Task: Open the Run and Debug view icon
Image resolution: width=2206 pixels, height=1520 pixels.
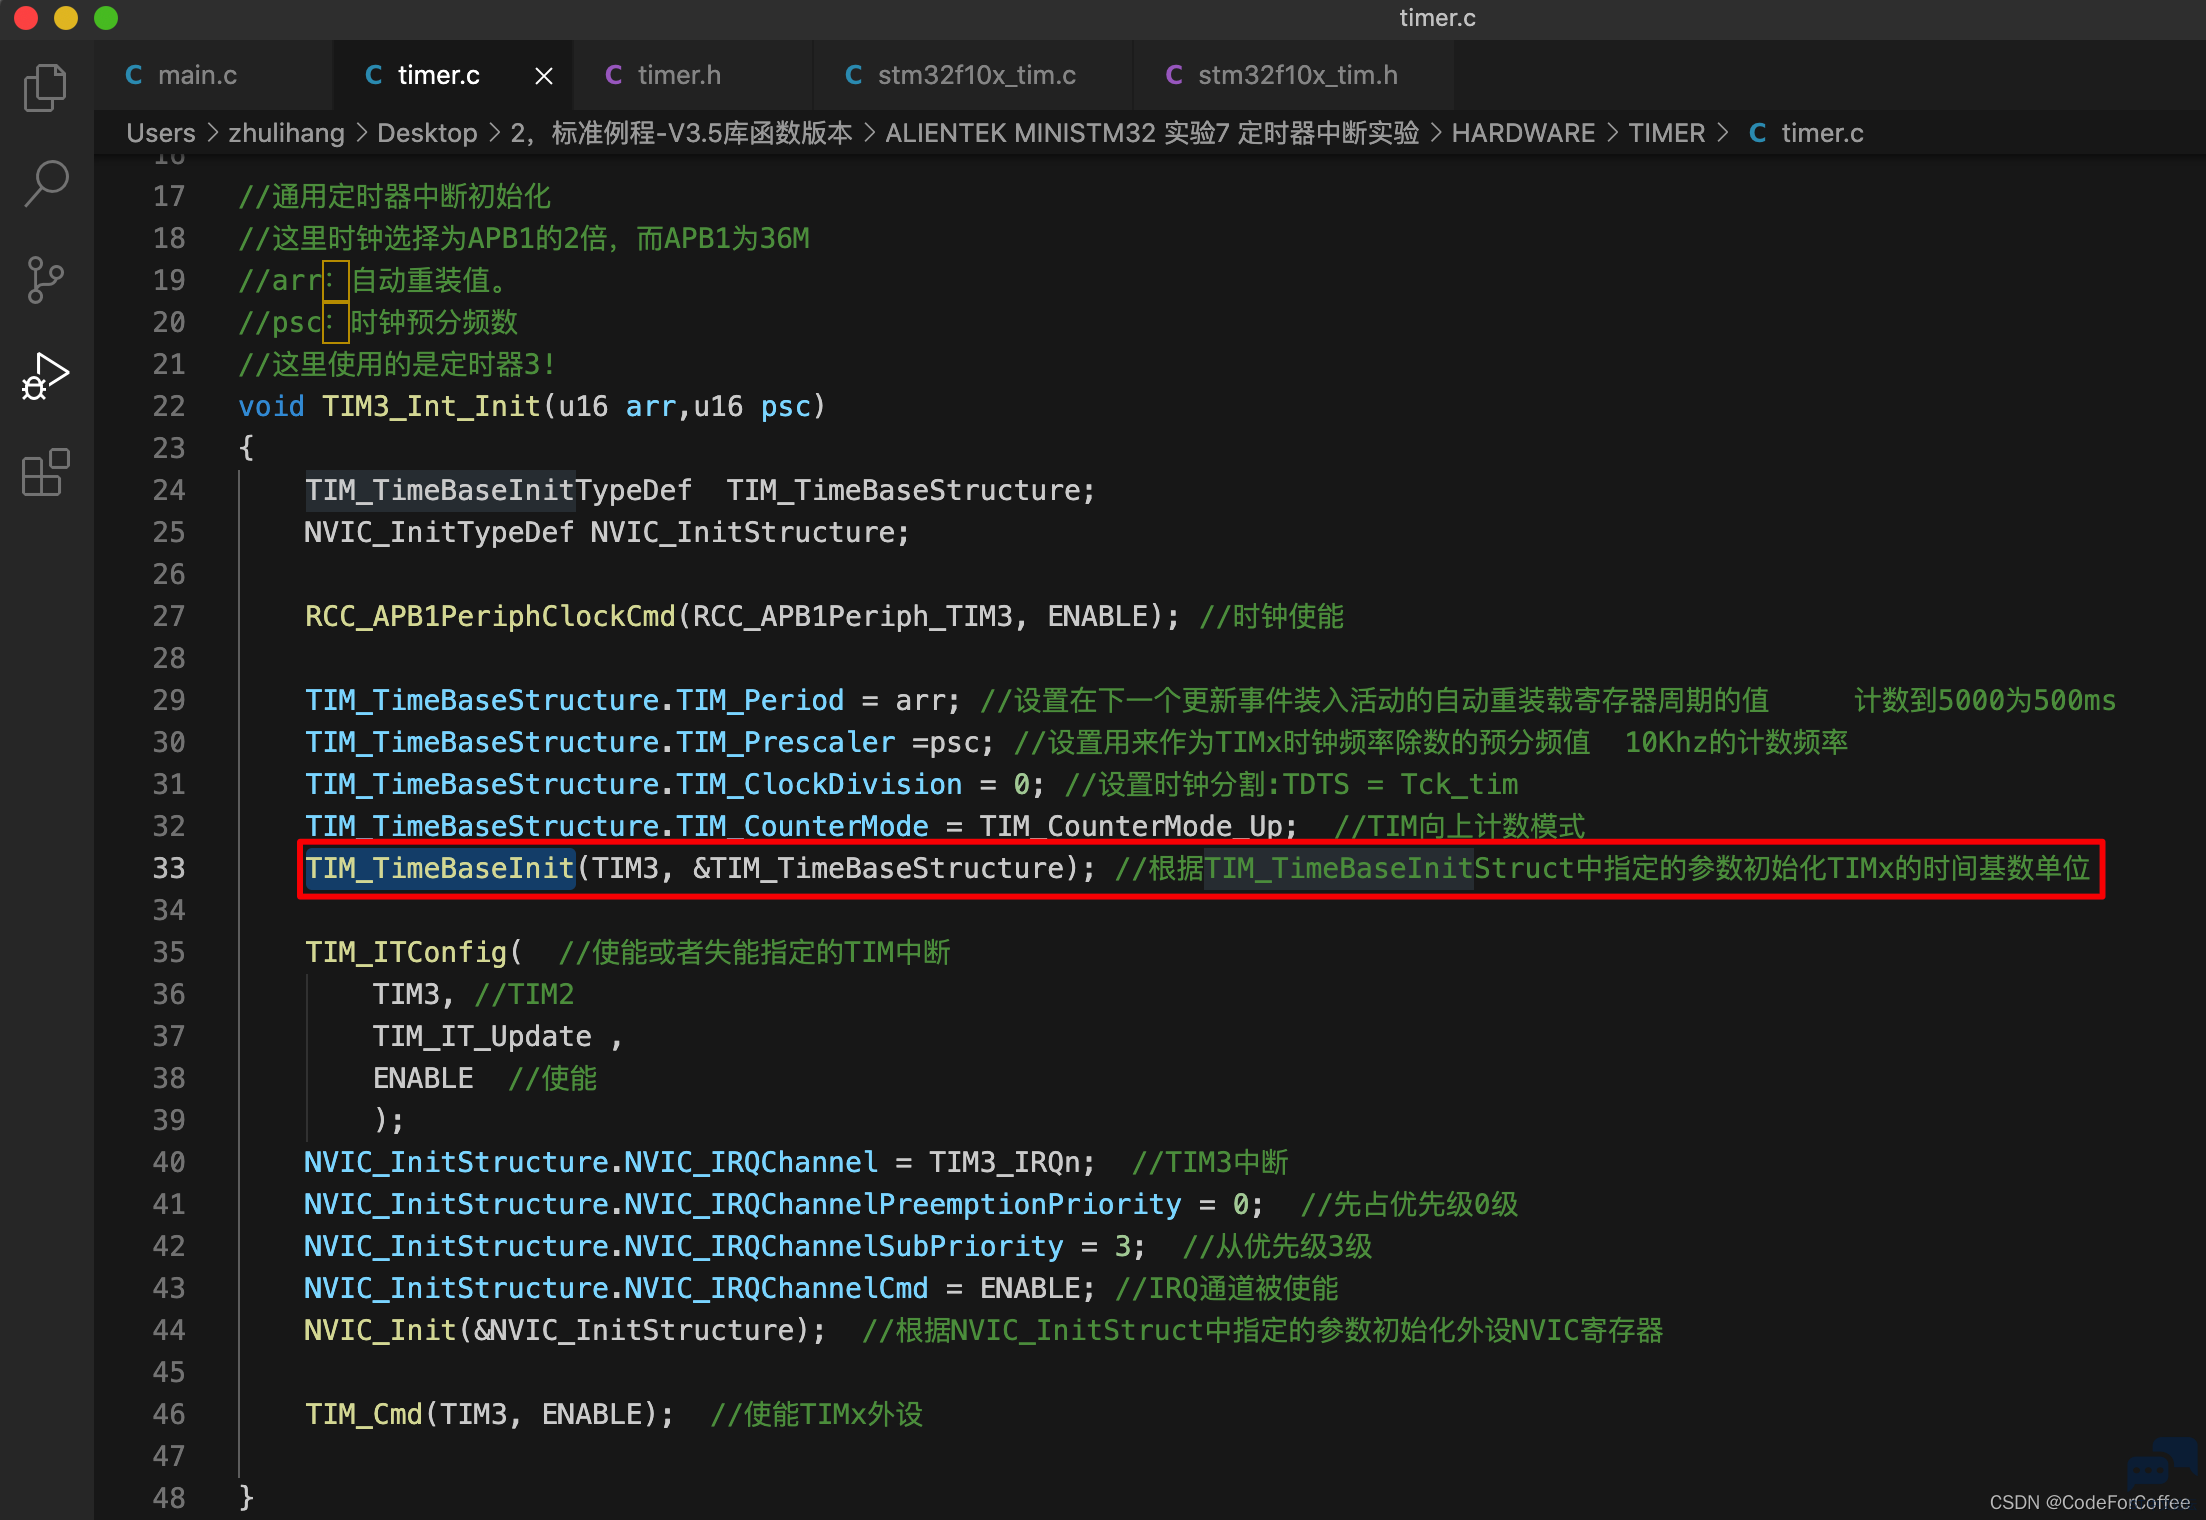Action: pos(45,376)
